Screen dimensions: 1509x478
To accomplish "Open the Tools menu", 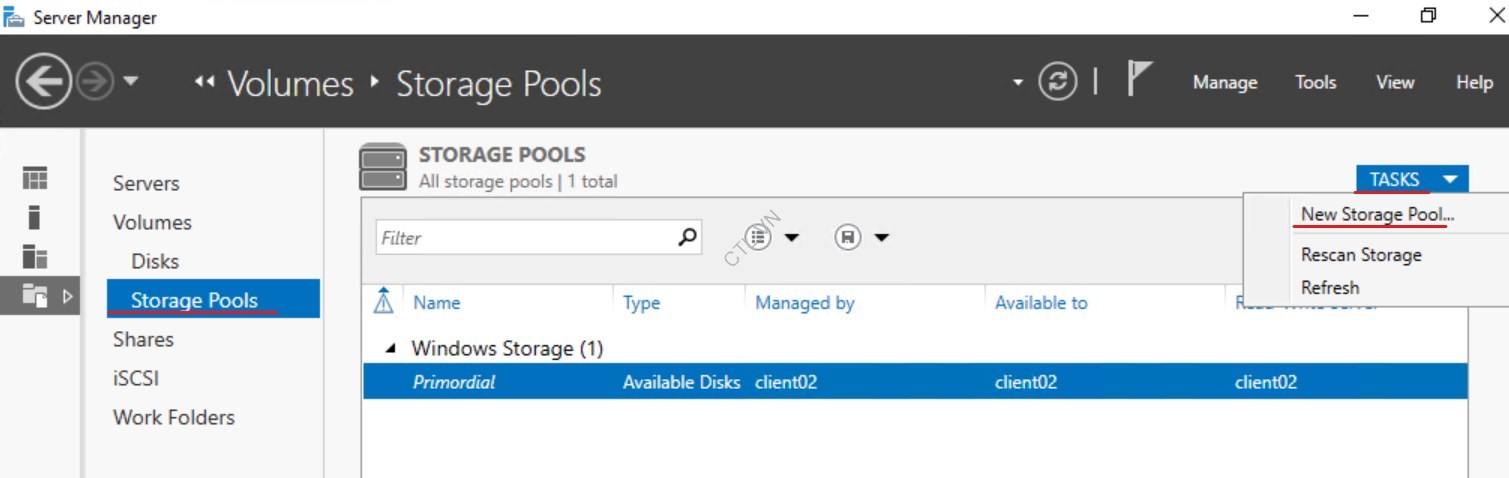I will (x=1315, y=82).
